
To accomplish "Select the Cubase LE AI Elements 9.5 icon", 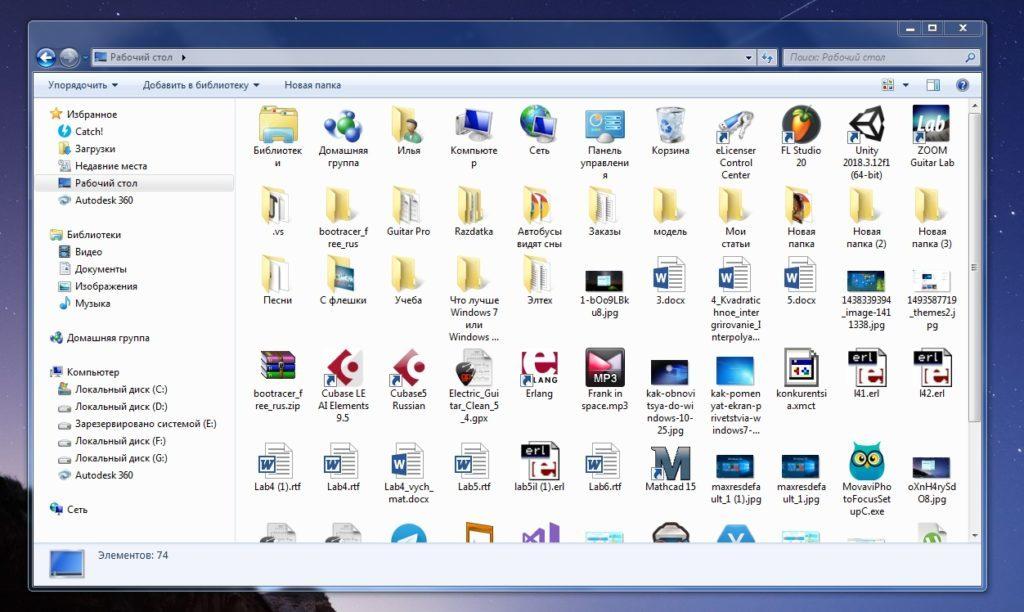I will (x=342, y=370).
